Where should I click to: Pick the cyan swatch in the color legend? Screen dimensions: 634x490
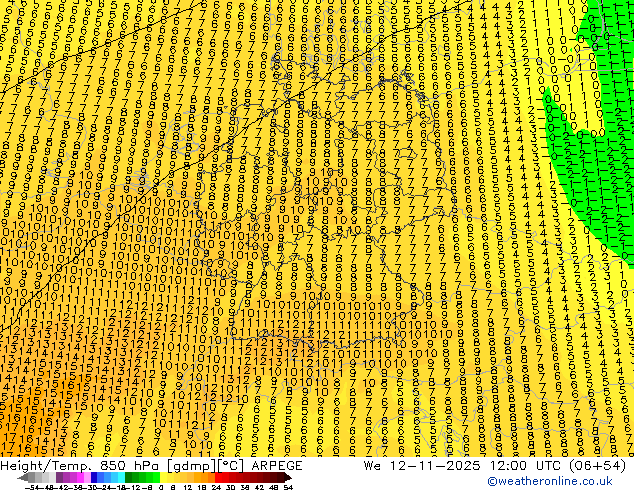coord(121,478)
